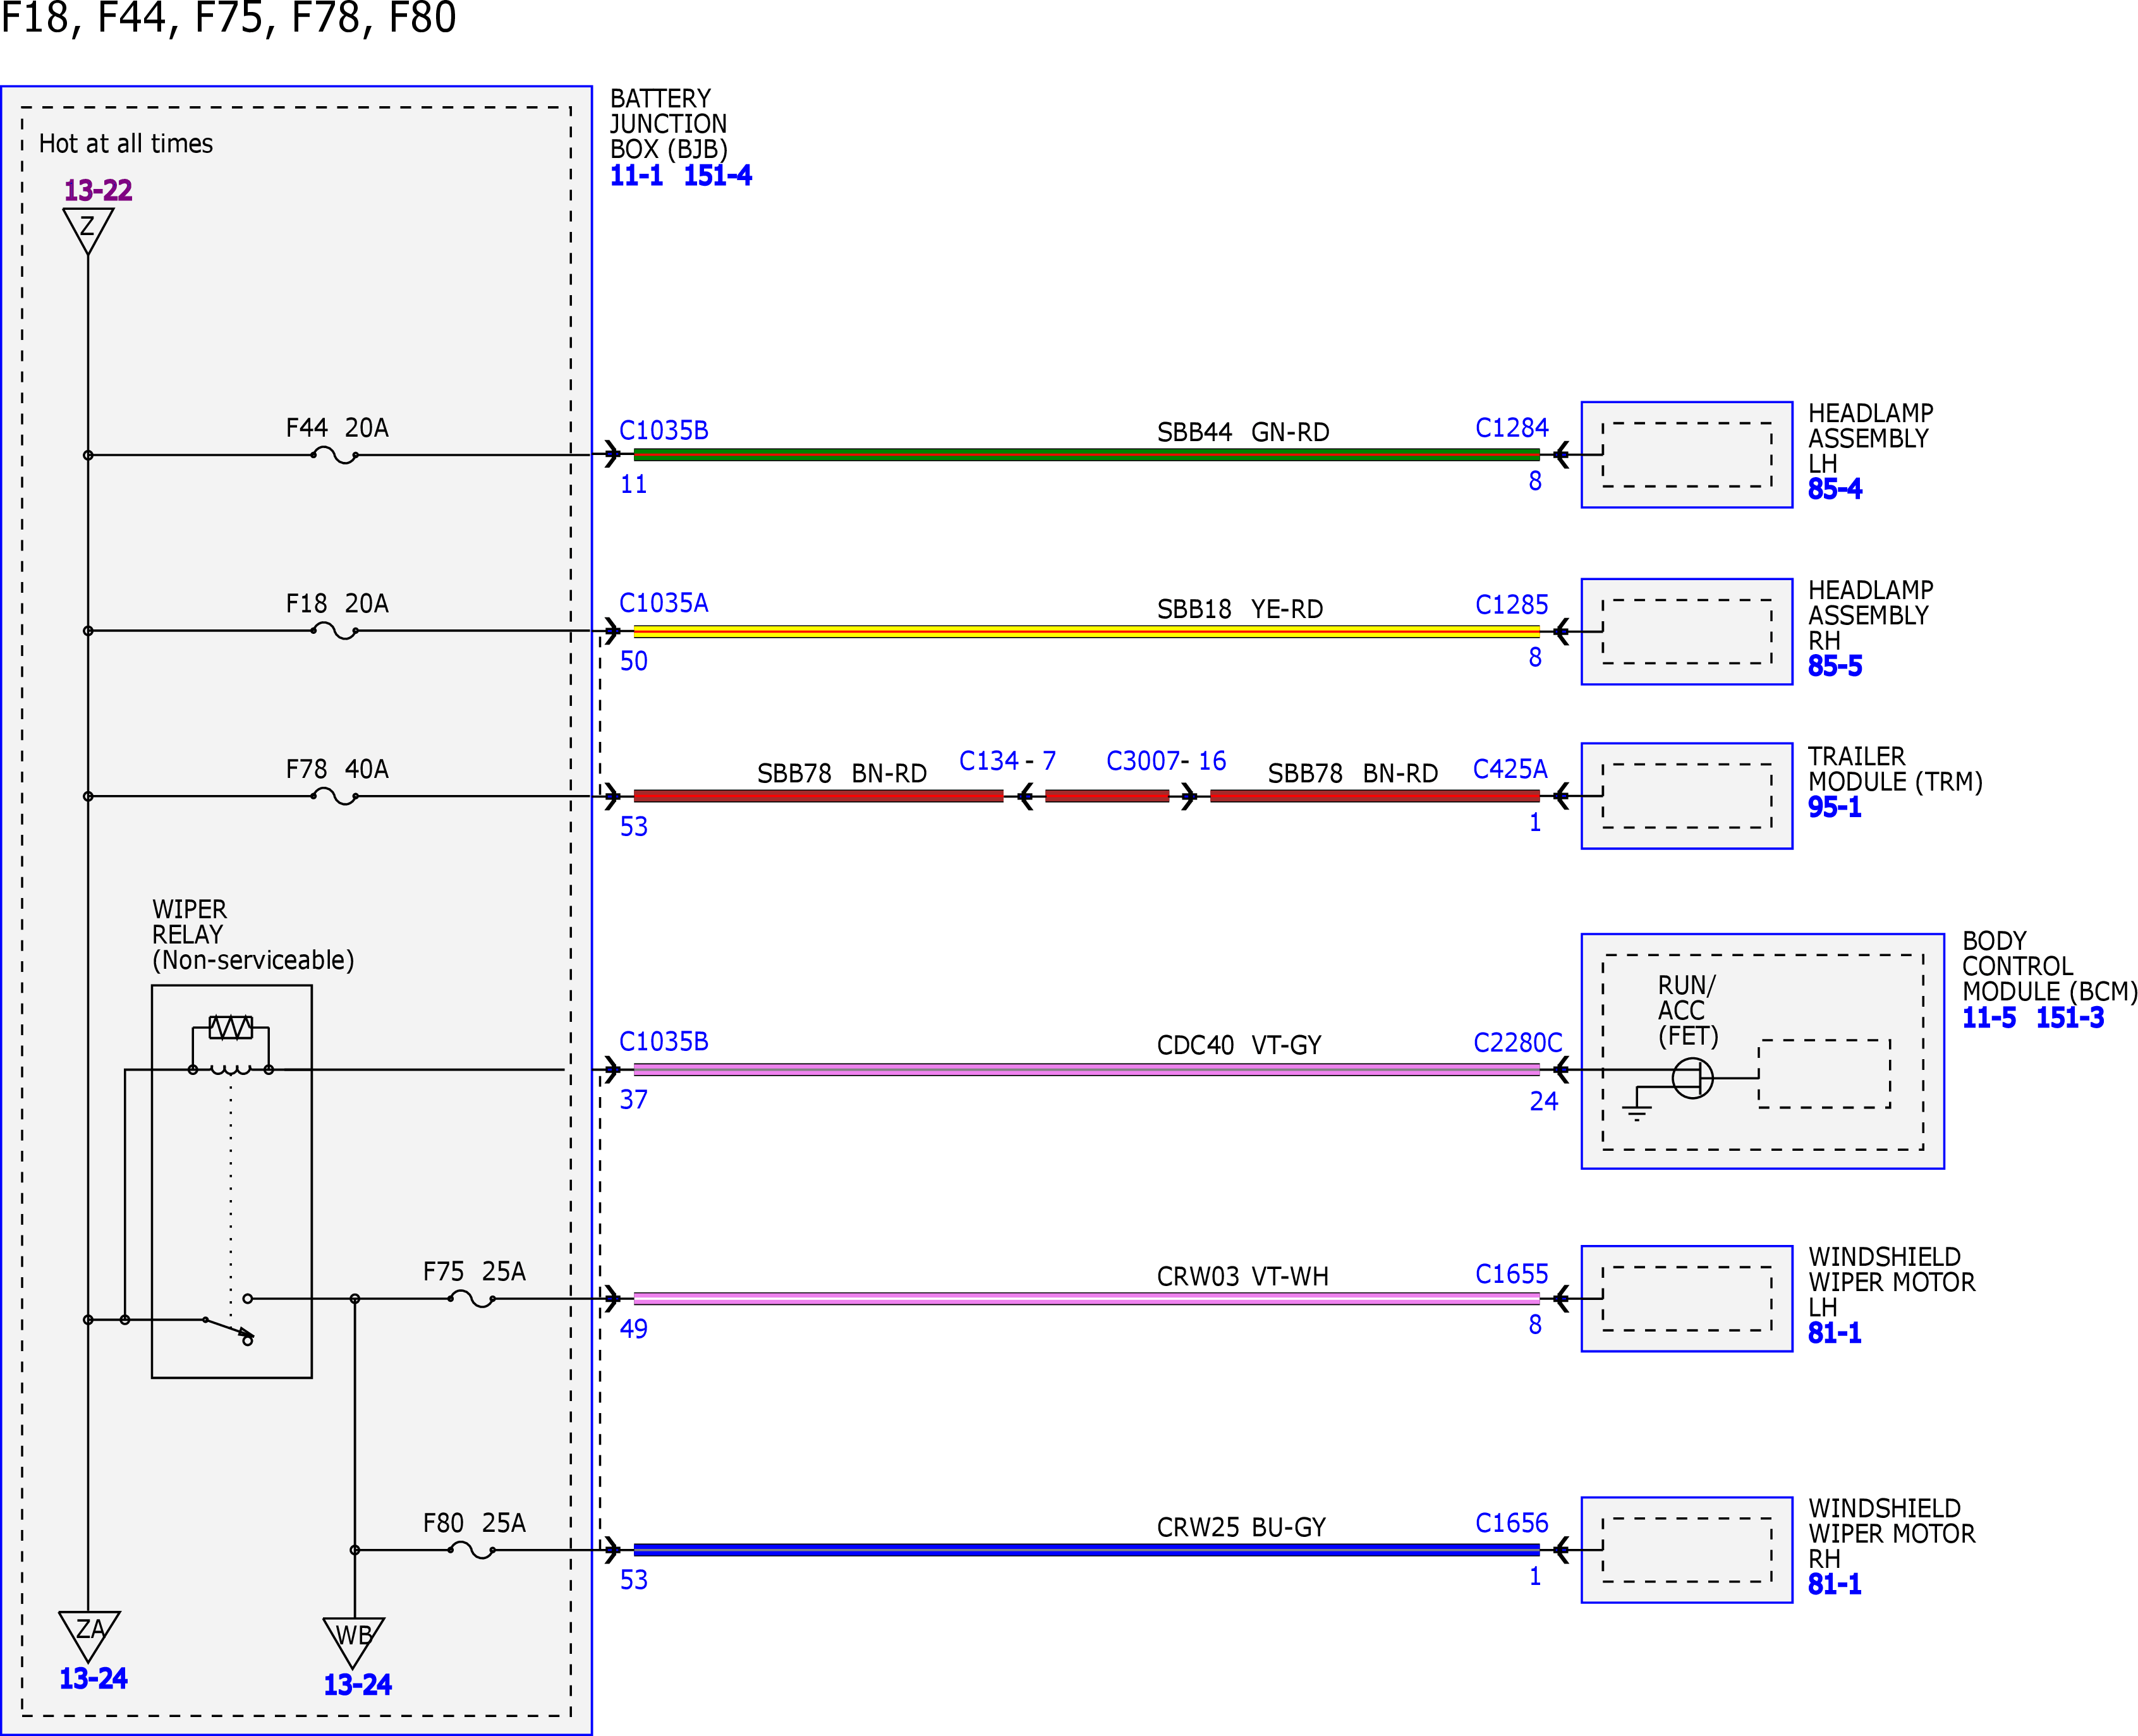Follow the 81-1 link under Wiper Motor LH
Screen dimensions: 2138x1736
tap(1834, 1333)
